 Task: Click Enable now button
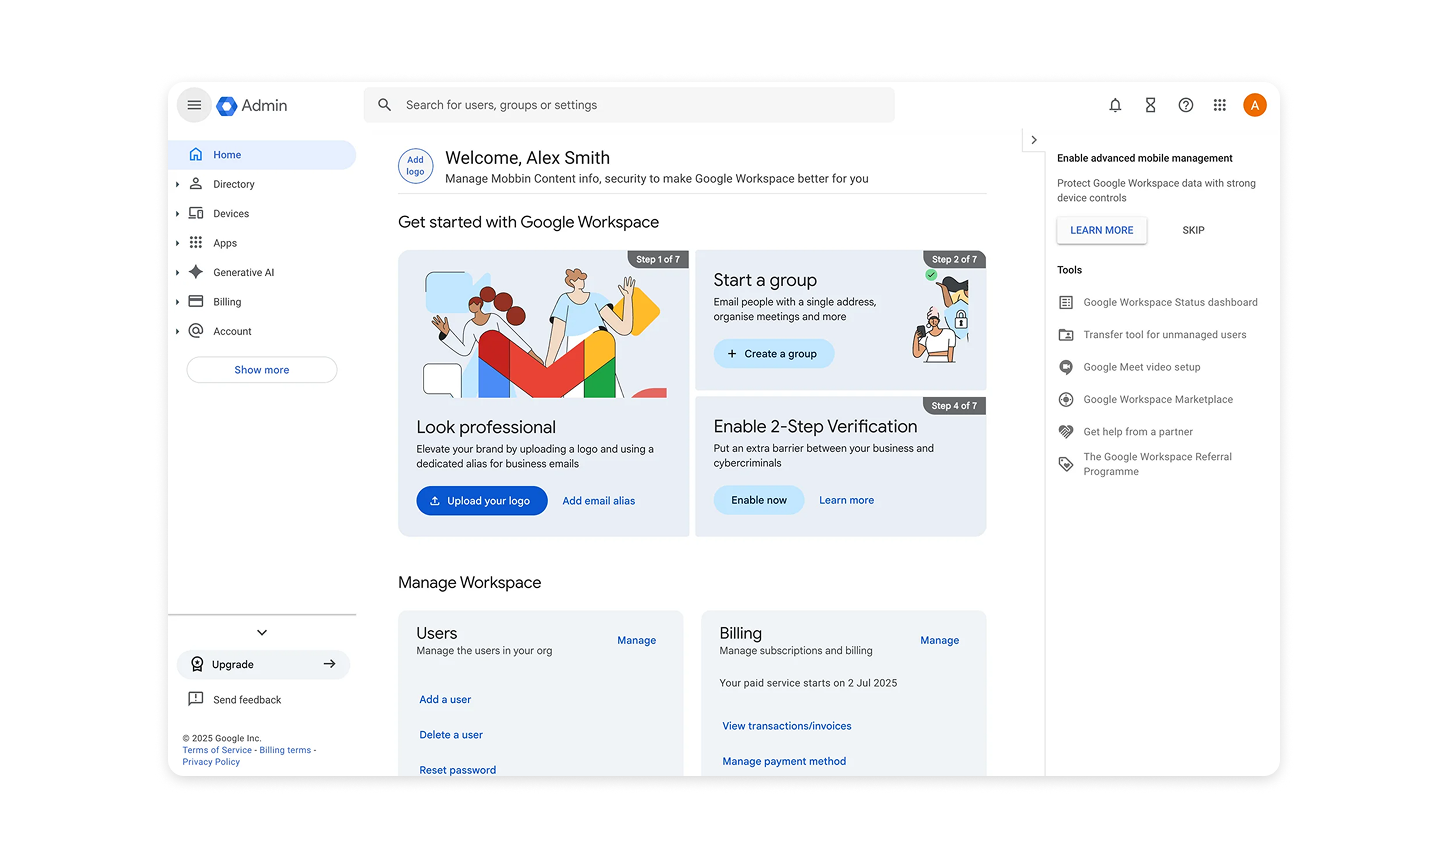tap(759, 500)
